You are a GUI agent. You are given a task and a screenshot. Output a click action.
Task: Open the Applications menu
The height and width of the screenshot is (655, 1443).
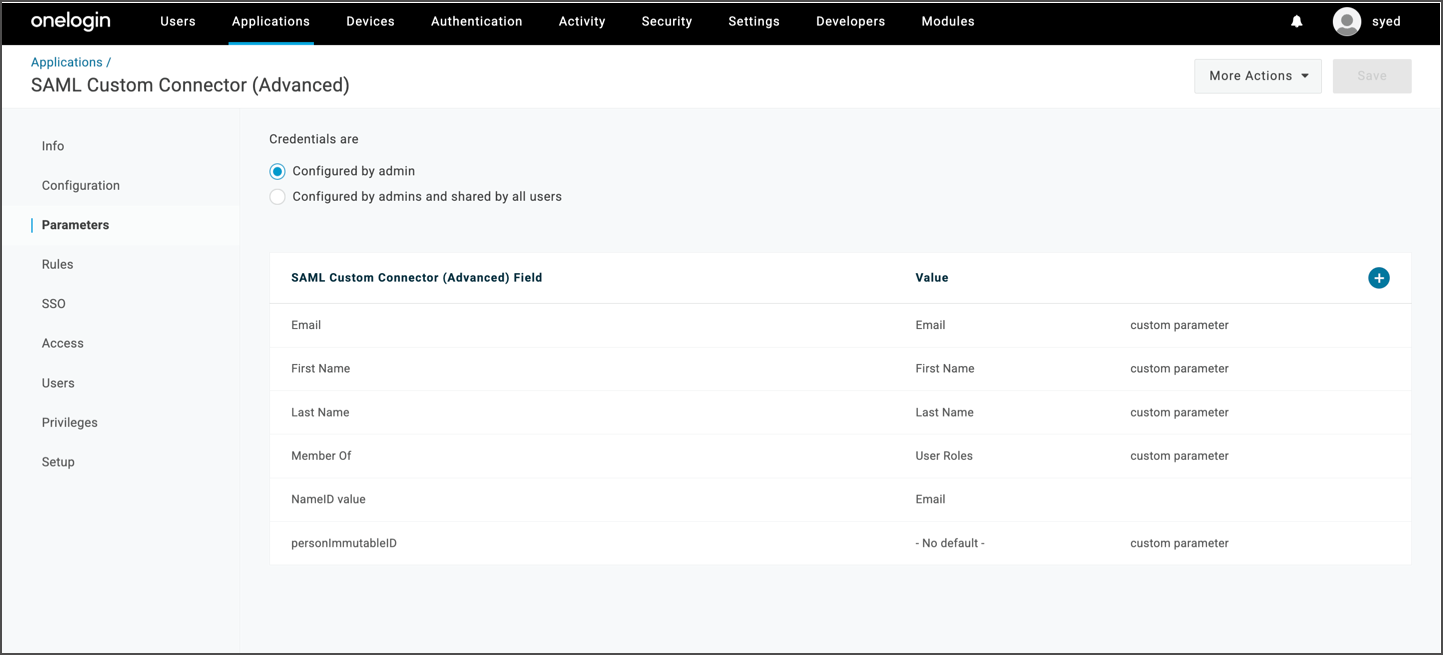(271, 21)
